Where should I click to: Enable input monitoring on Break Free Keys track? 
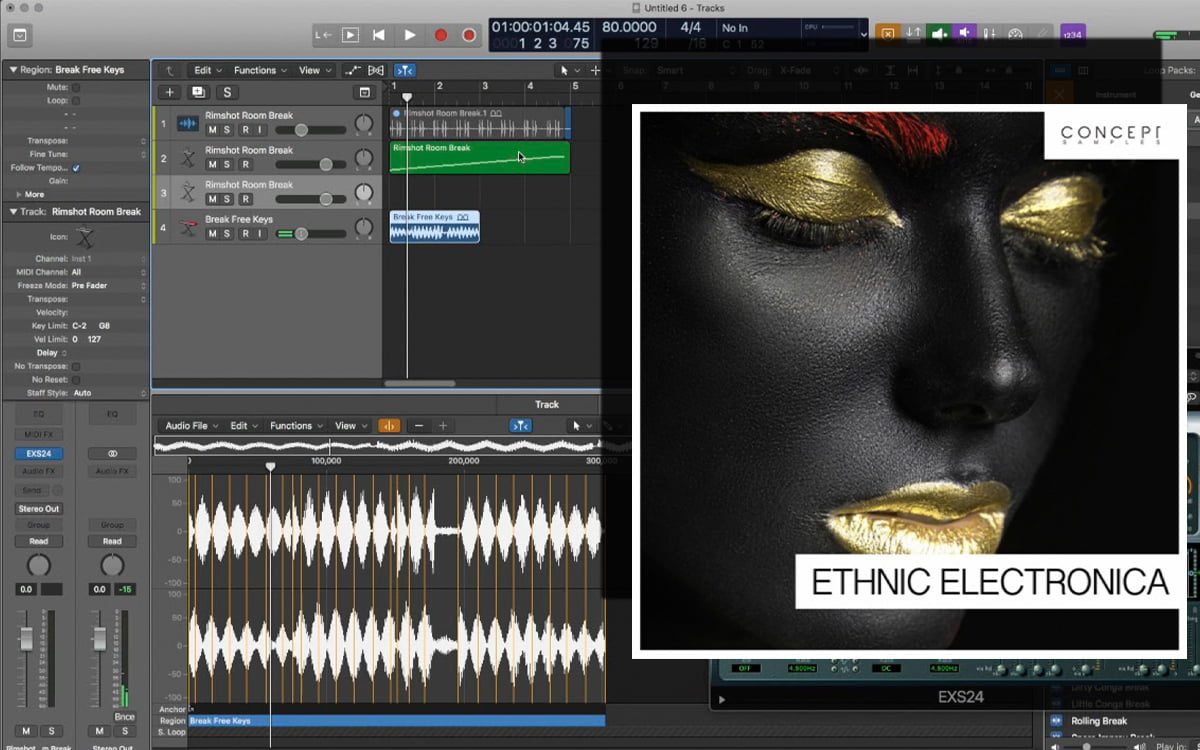(x=259, y=233)
